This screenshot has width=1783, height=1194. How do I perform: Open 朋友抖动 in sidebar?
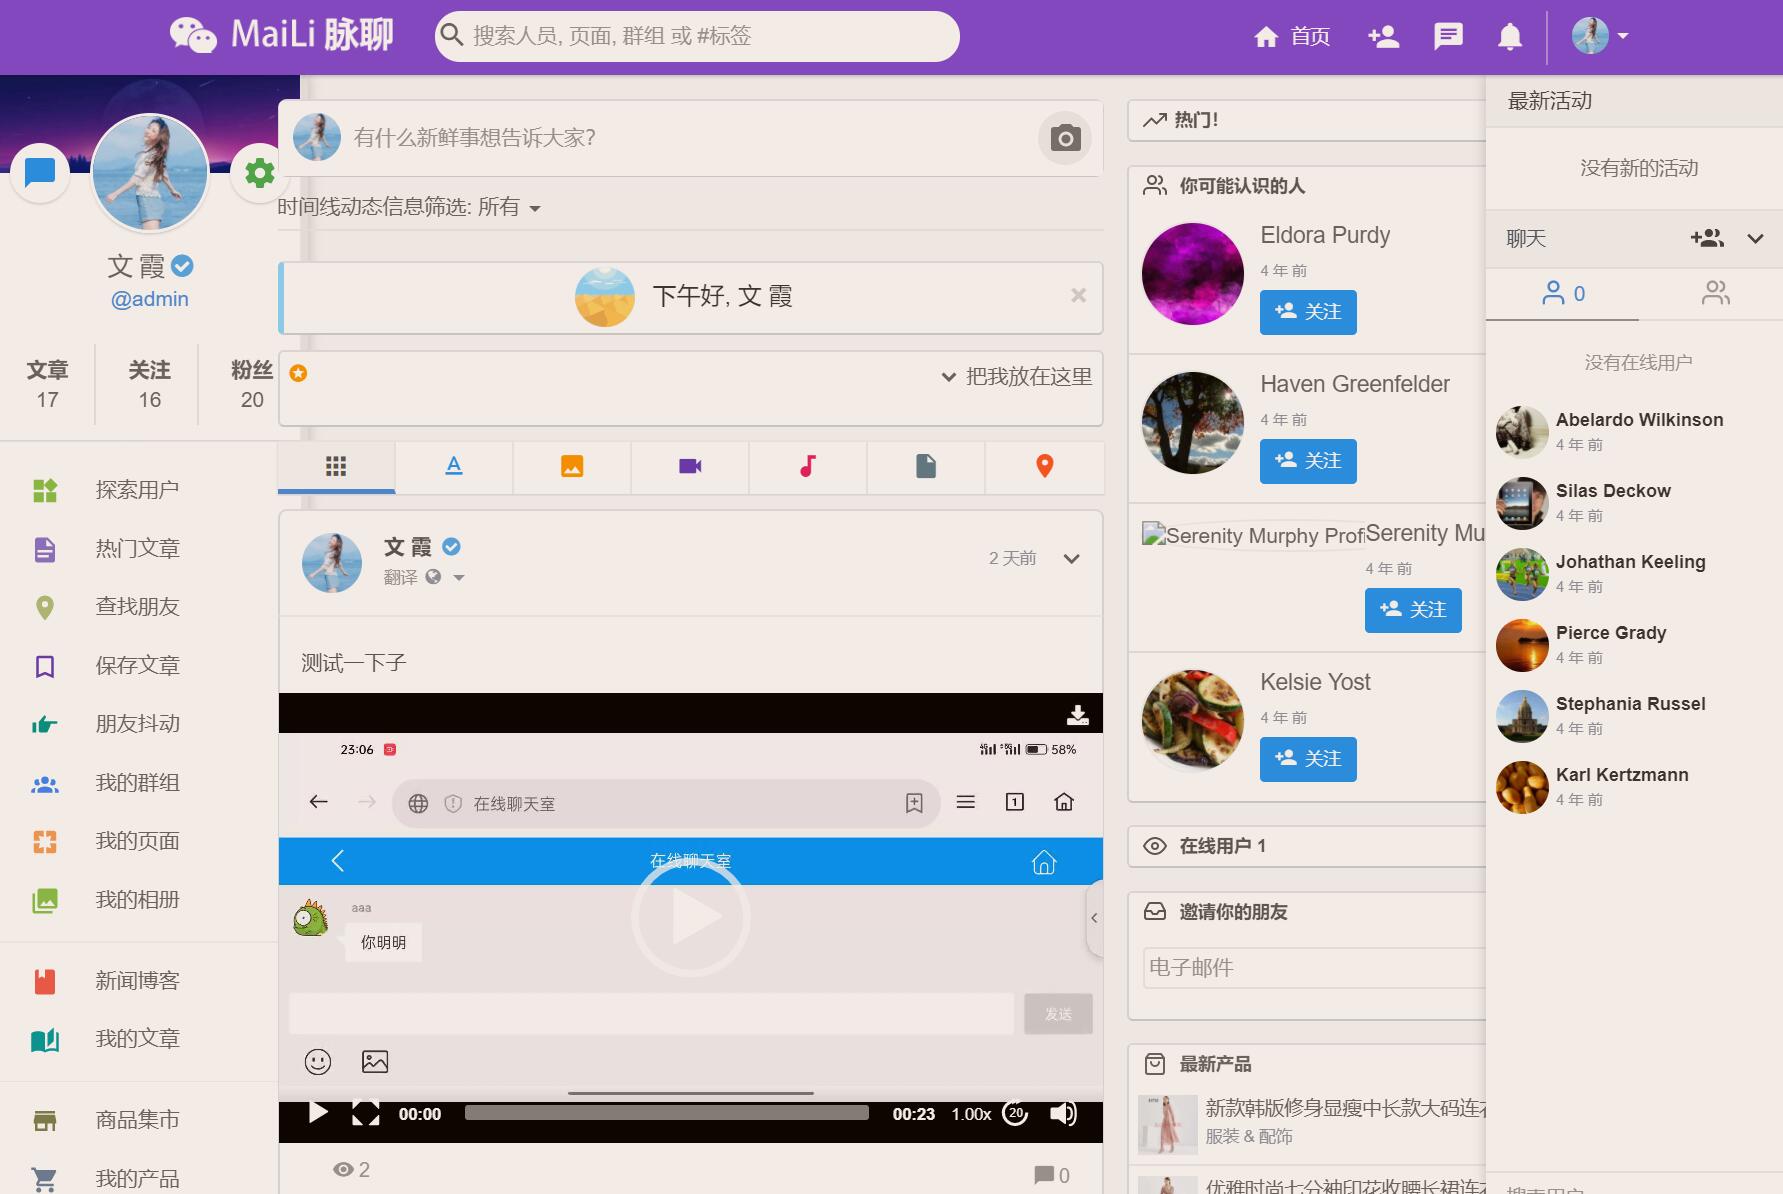click(138, 724)
